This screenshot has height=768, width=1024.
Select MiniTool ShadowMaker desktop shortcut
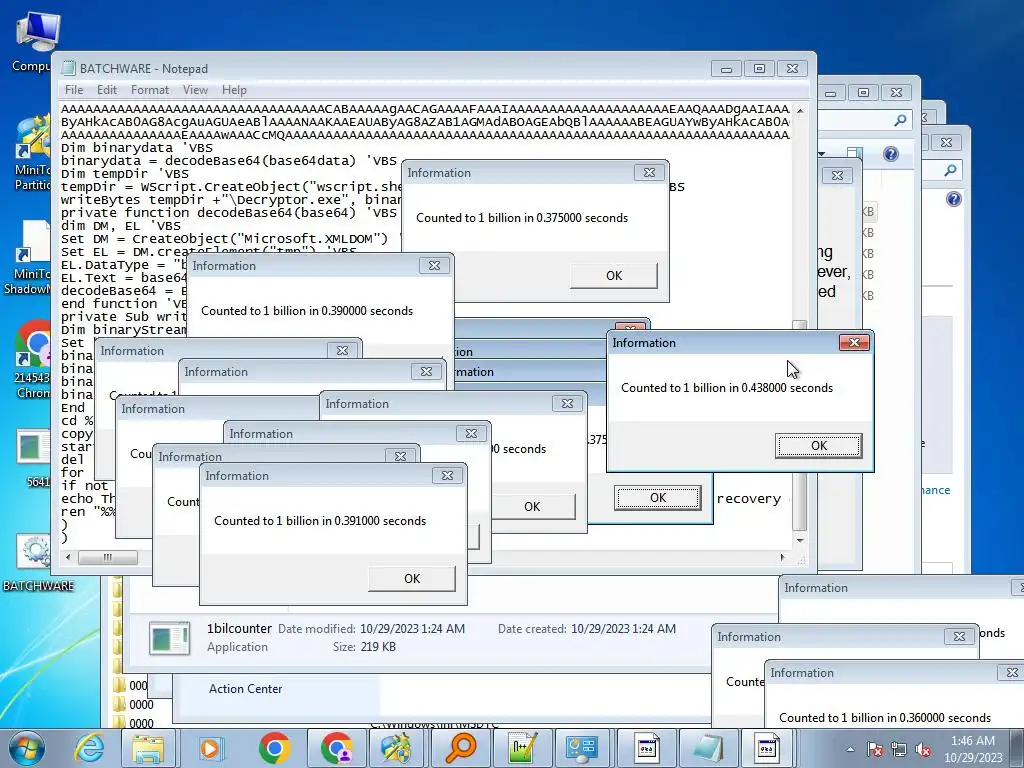(x=29, y=259)
